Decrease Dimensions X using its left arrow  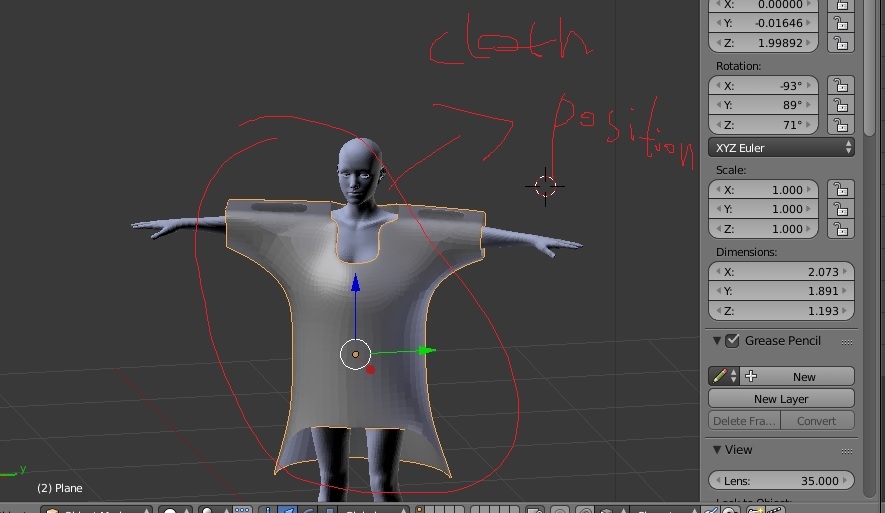(718, 271)
